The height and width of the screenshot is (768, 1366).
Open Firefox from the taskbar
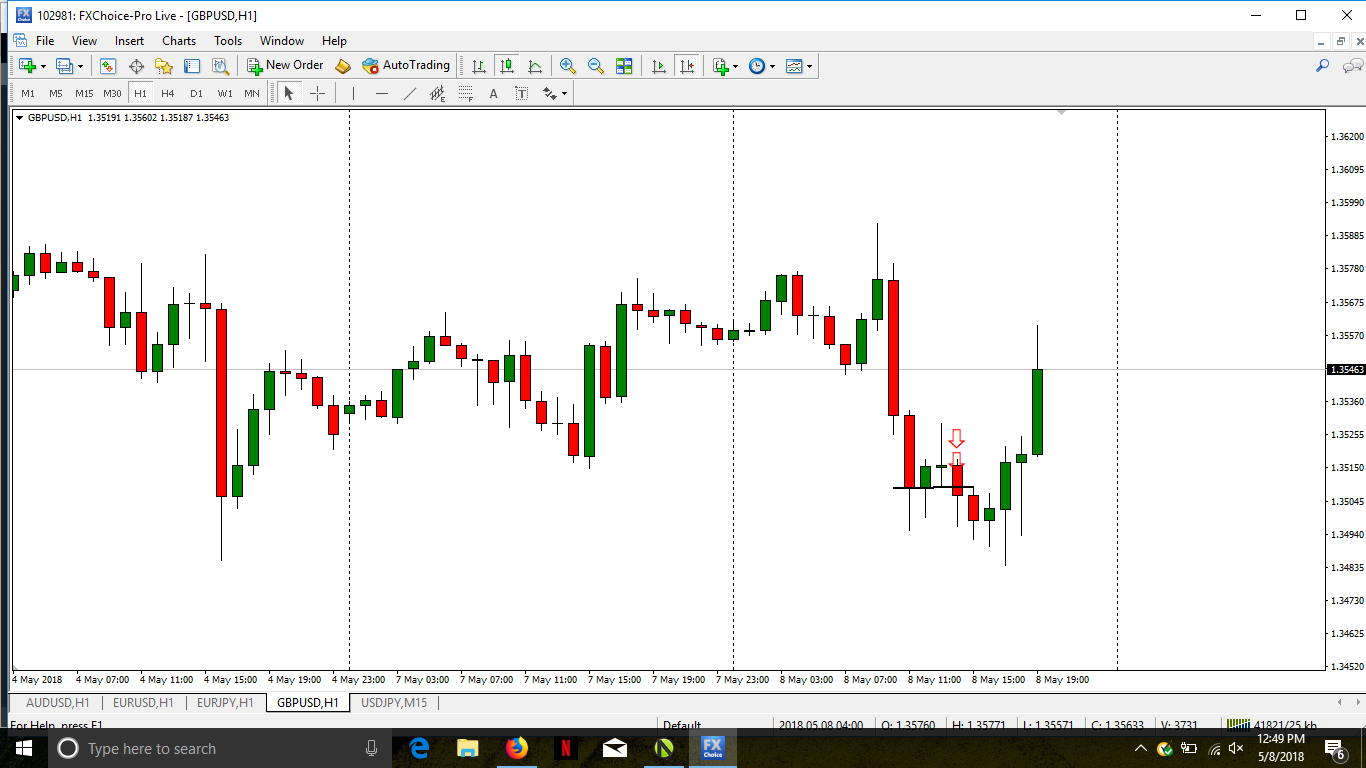(517, 748)
